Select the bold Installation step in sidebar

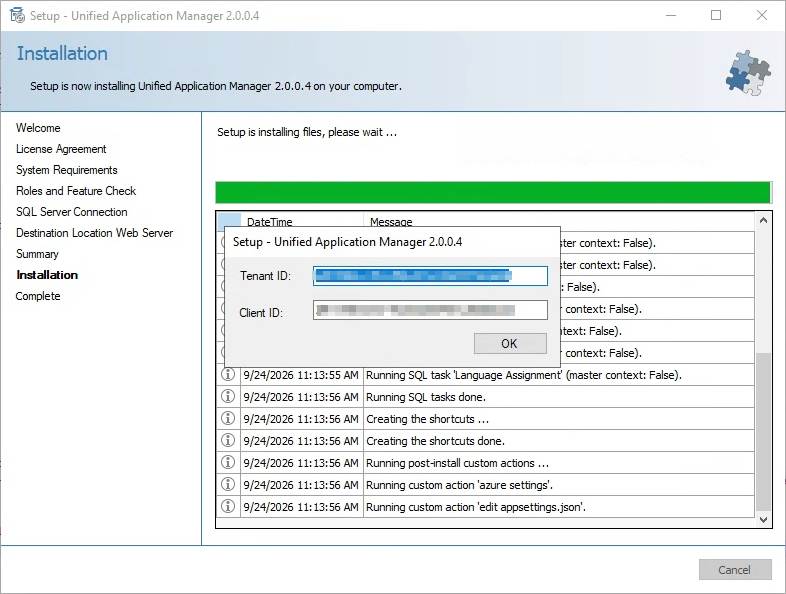[x=47, y=275]
